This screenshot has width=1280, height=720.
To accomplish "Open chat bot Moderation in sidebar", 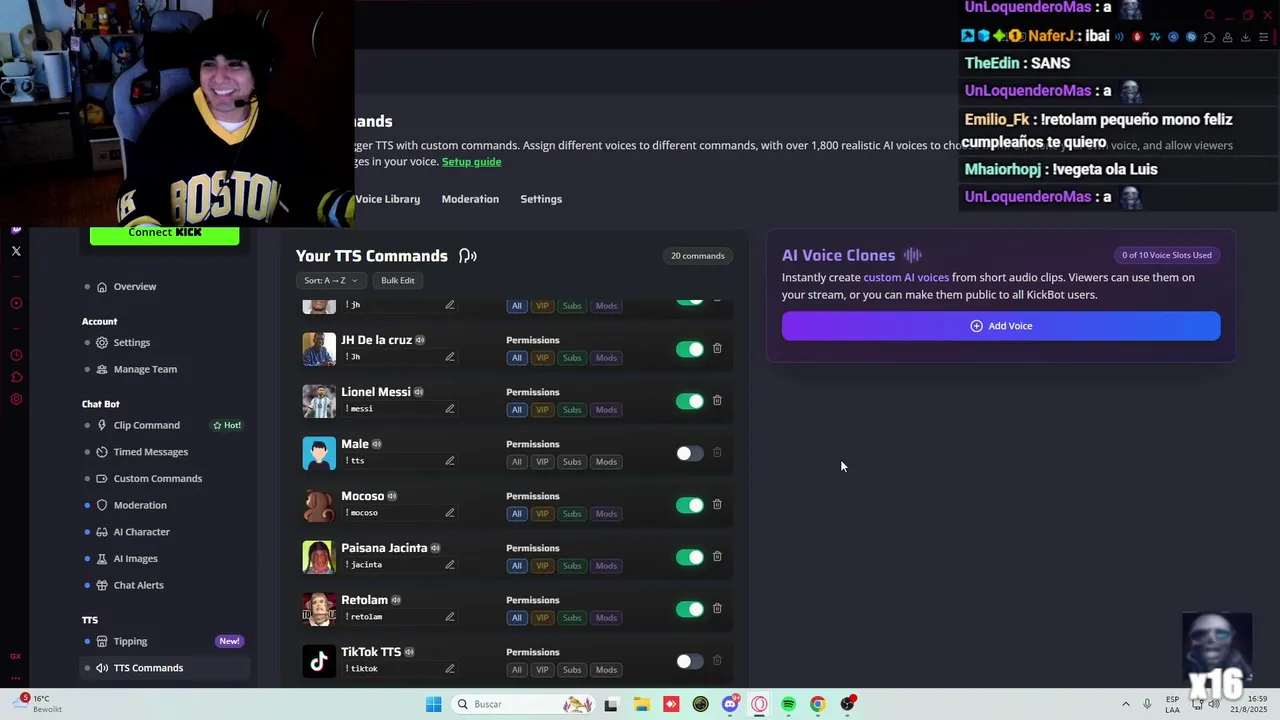I will [x=140, y=505].
